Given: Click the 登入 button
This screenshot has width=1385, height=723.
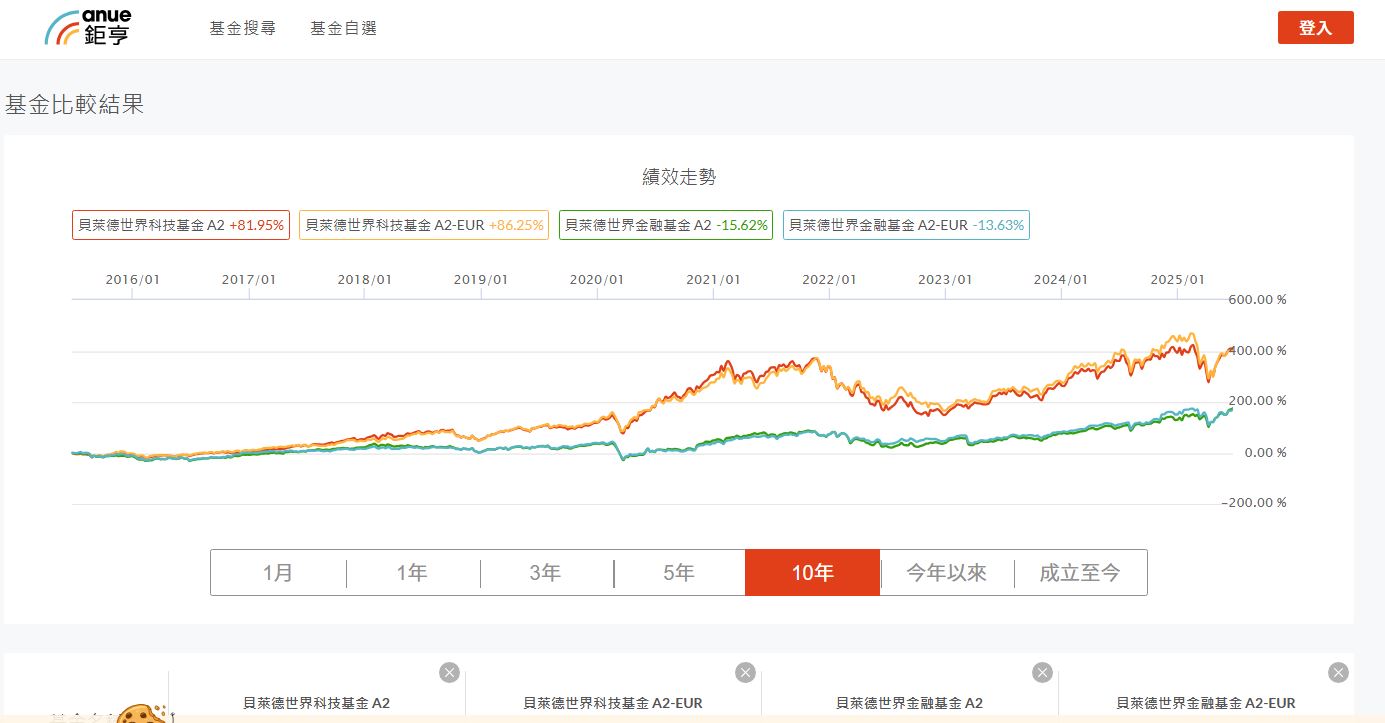Looking at the screenshot, I should (1315, 28).
